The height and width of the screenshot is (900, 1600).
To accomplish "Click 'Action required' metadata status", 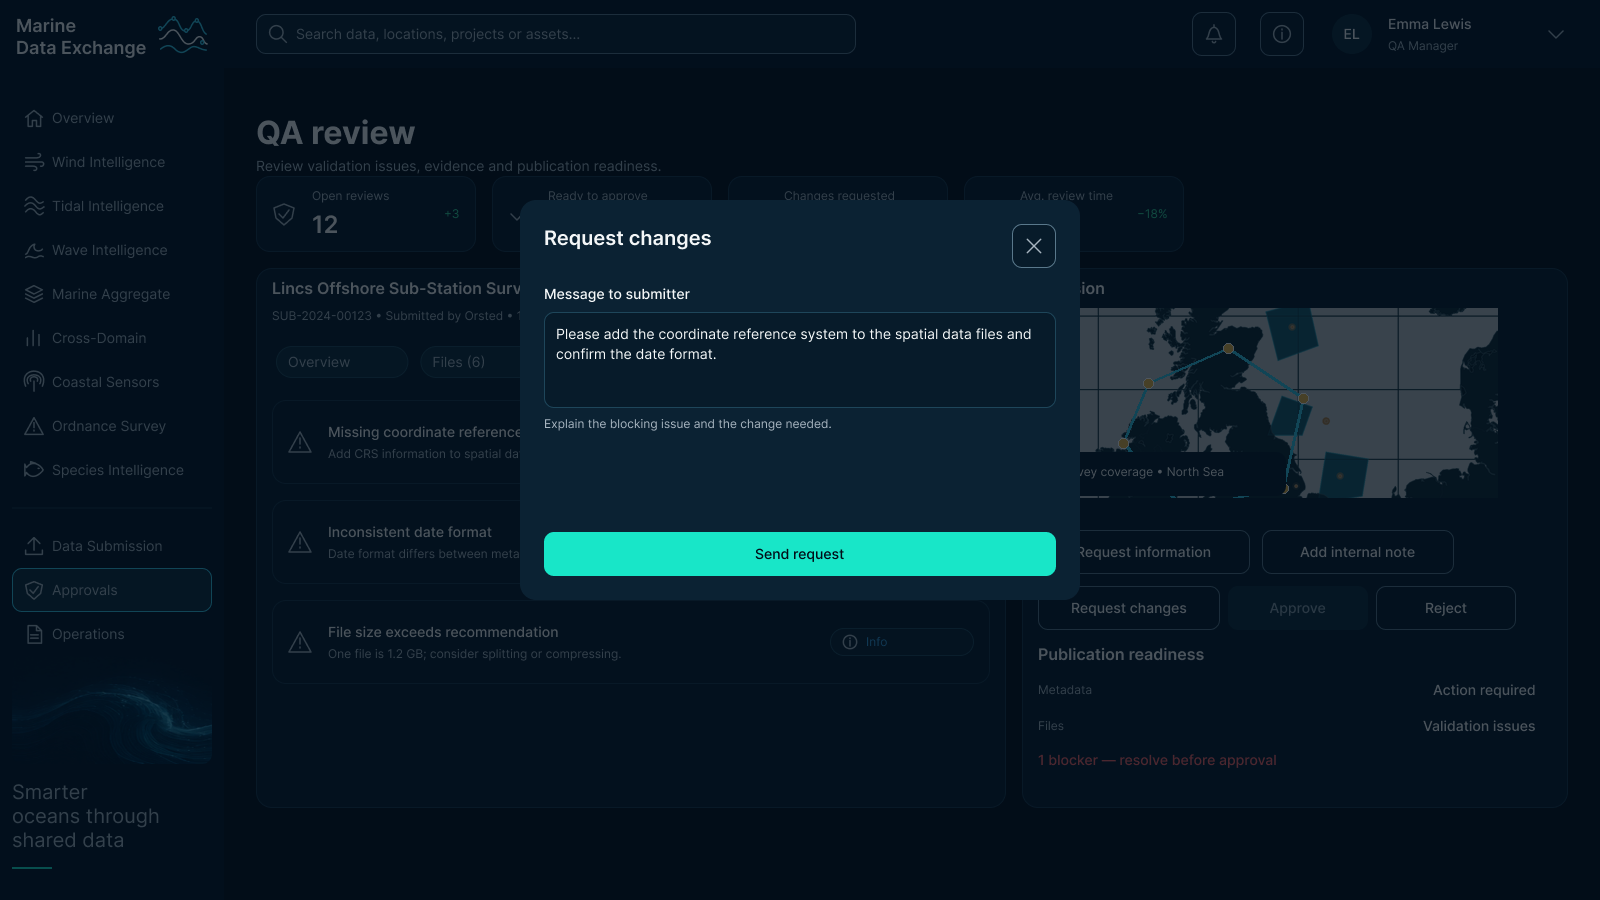I will pos(1484,690).
